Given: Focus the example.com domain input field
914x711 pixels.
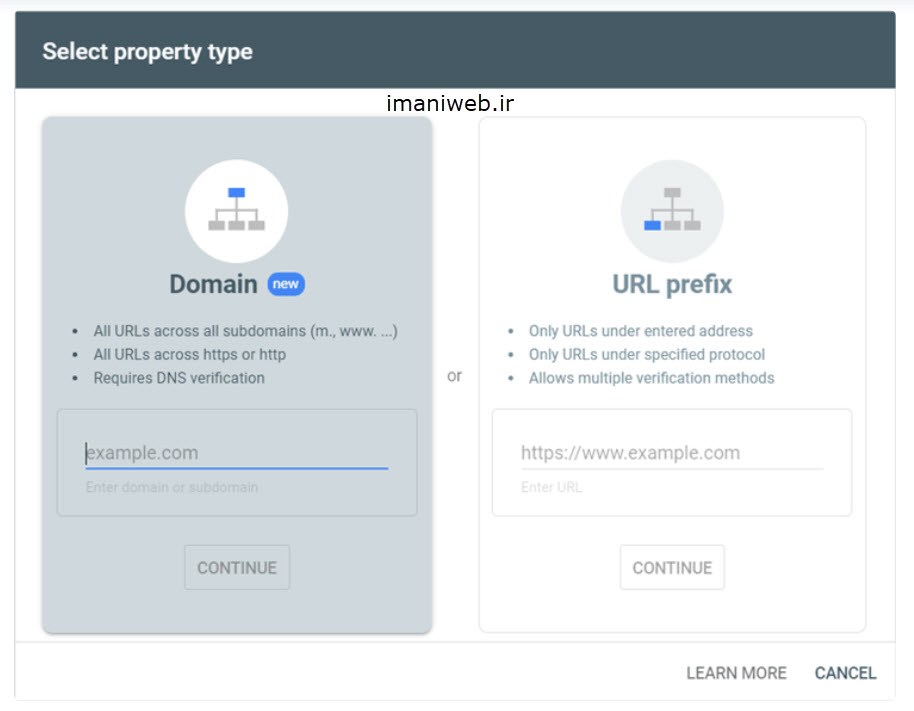Looking at the screenshot, I should click(x=236, y=453).
